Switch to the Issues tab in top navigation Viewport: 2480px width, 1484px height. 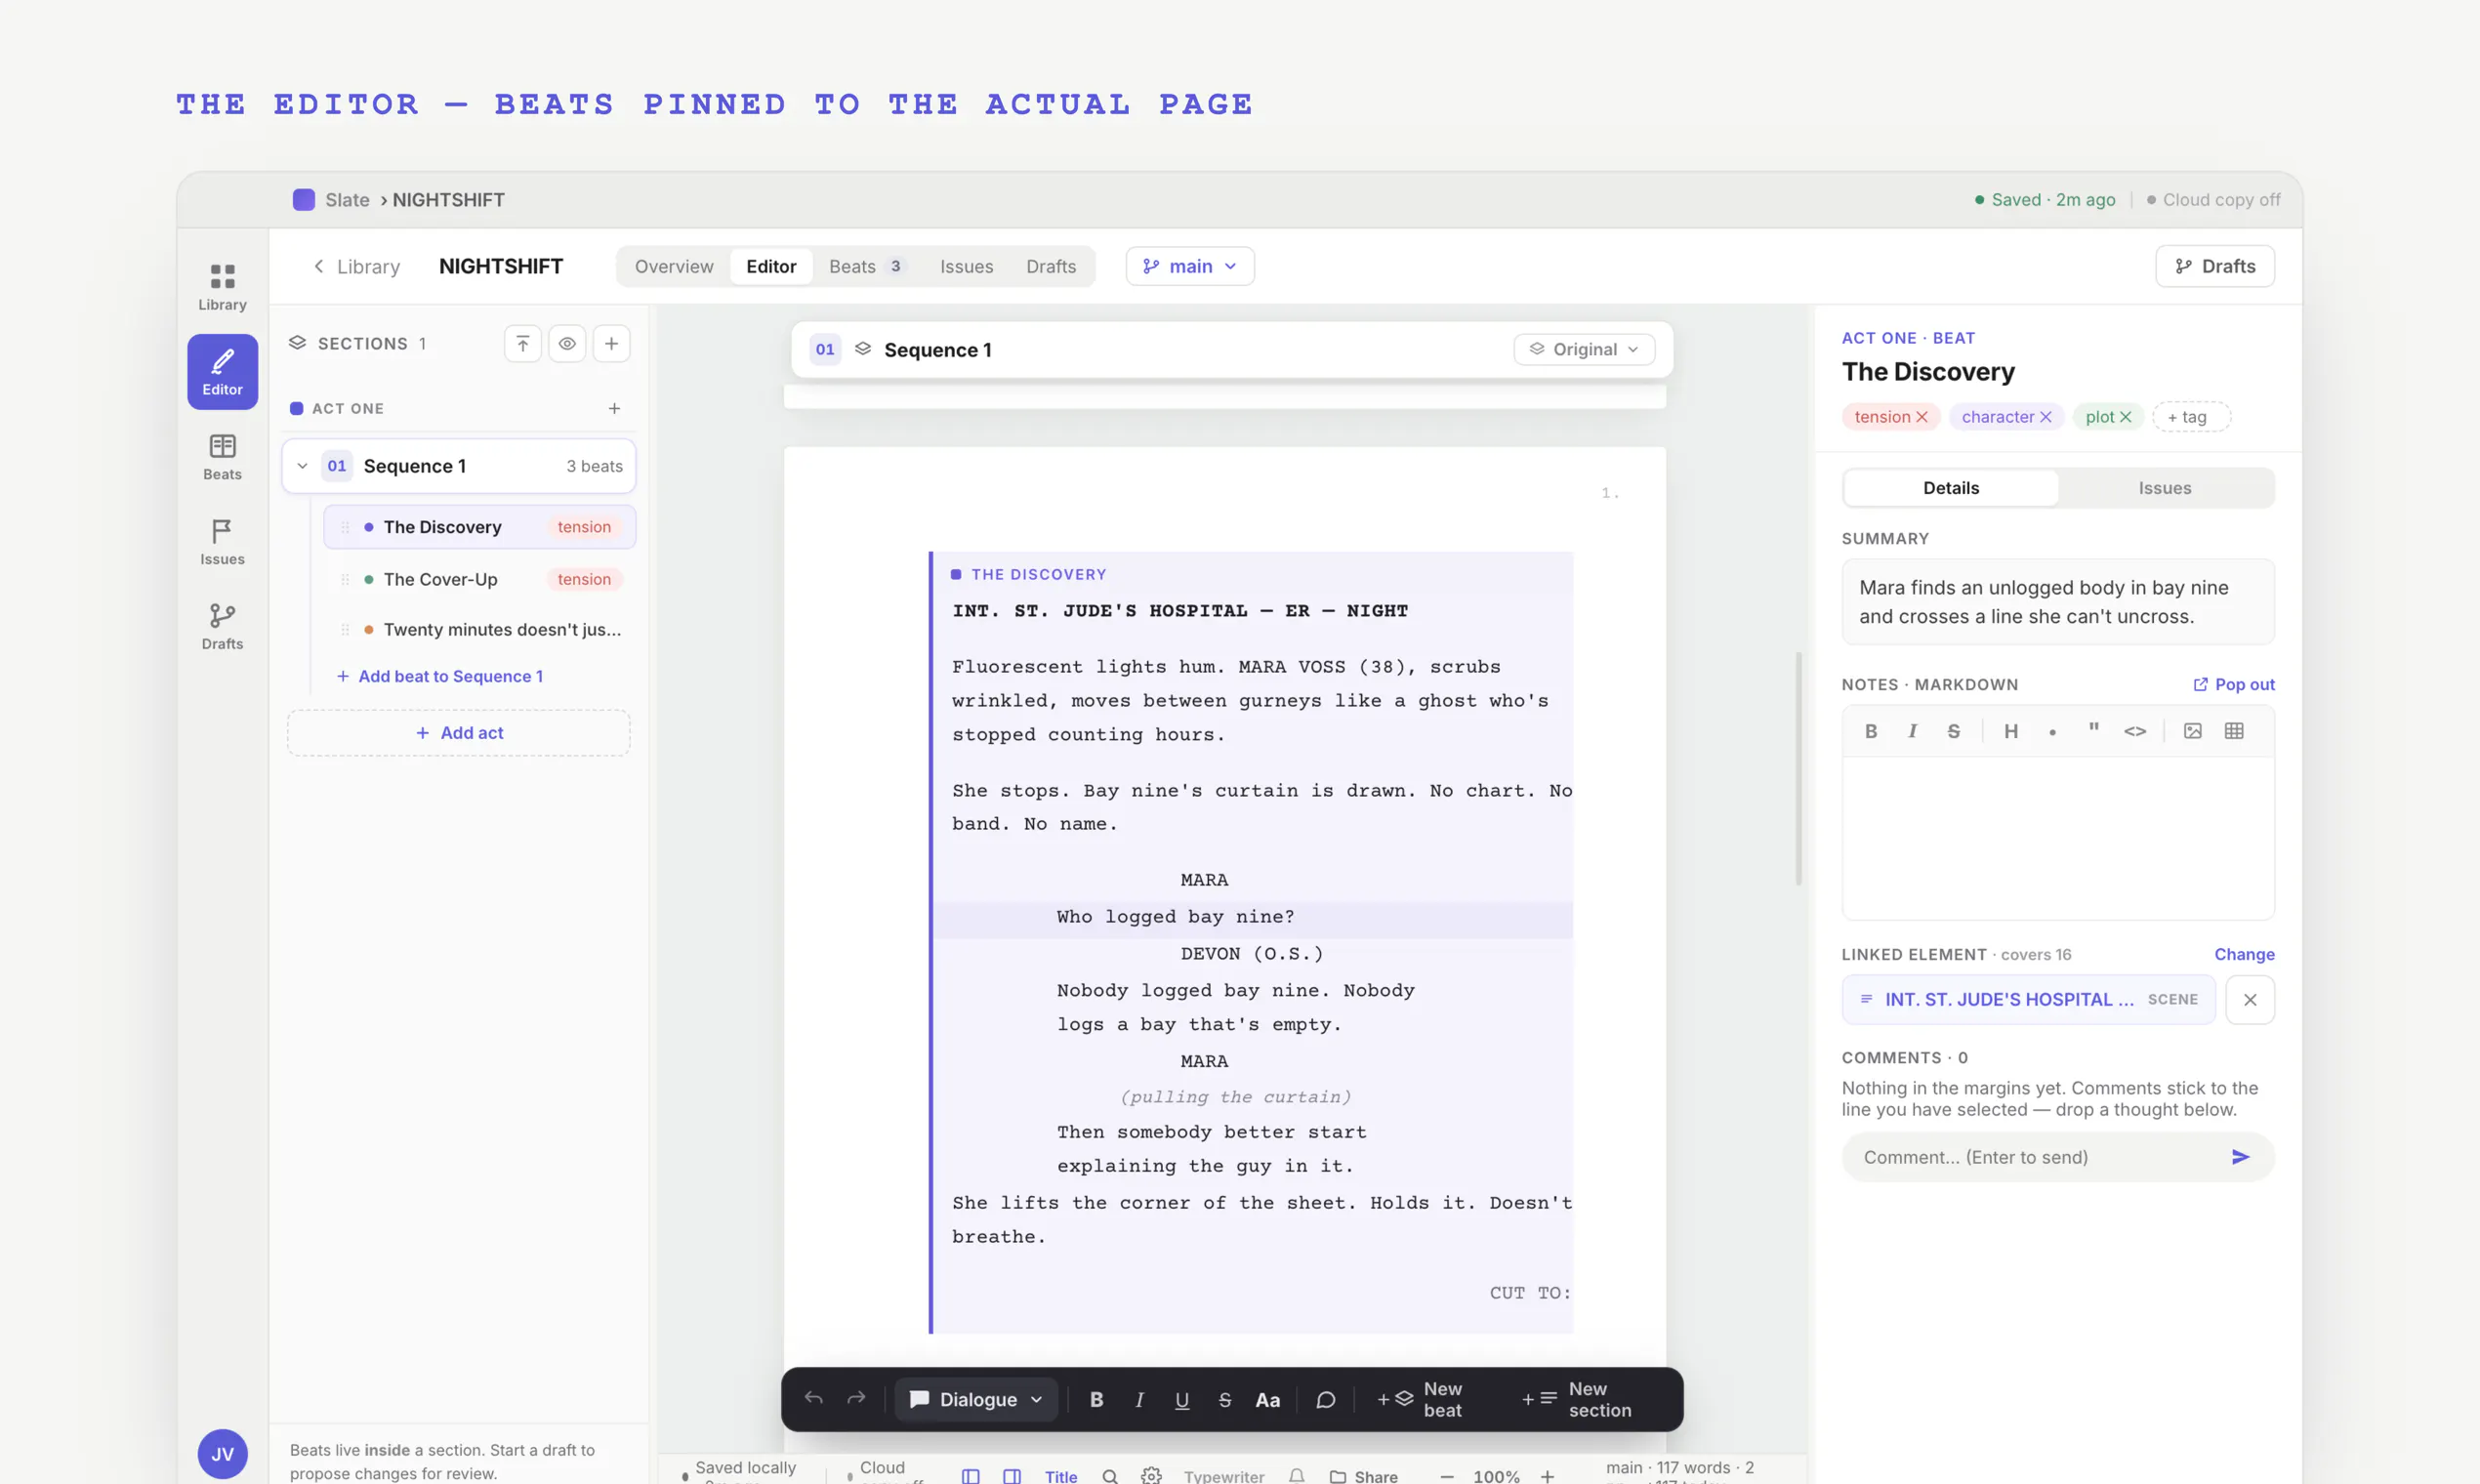[x=966, y=267]
